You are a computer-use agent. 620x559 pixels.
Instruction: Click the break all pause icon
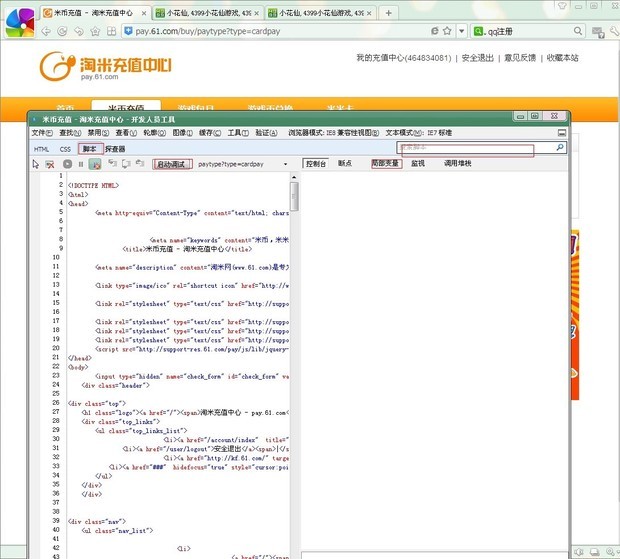point(81,163)
